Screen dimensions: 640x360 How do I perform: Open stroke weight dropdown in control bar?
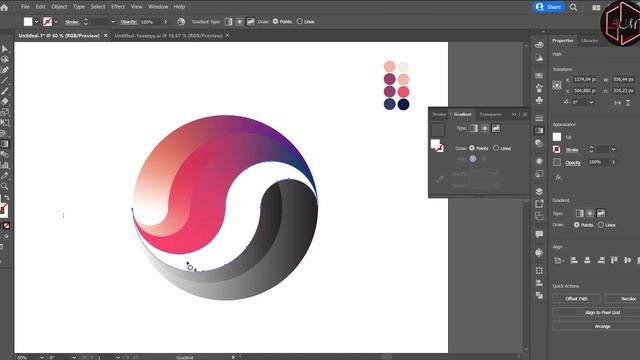click(113, 22)
